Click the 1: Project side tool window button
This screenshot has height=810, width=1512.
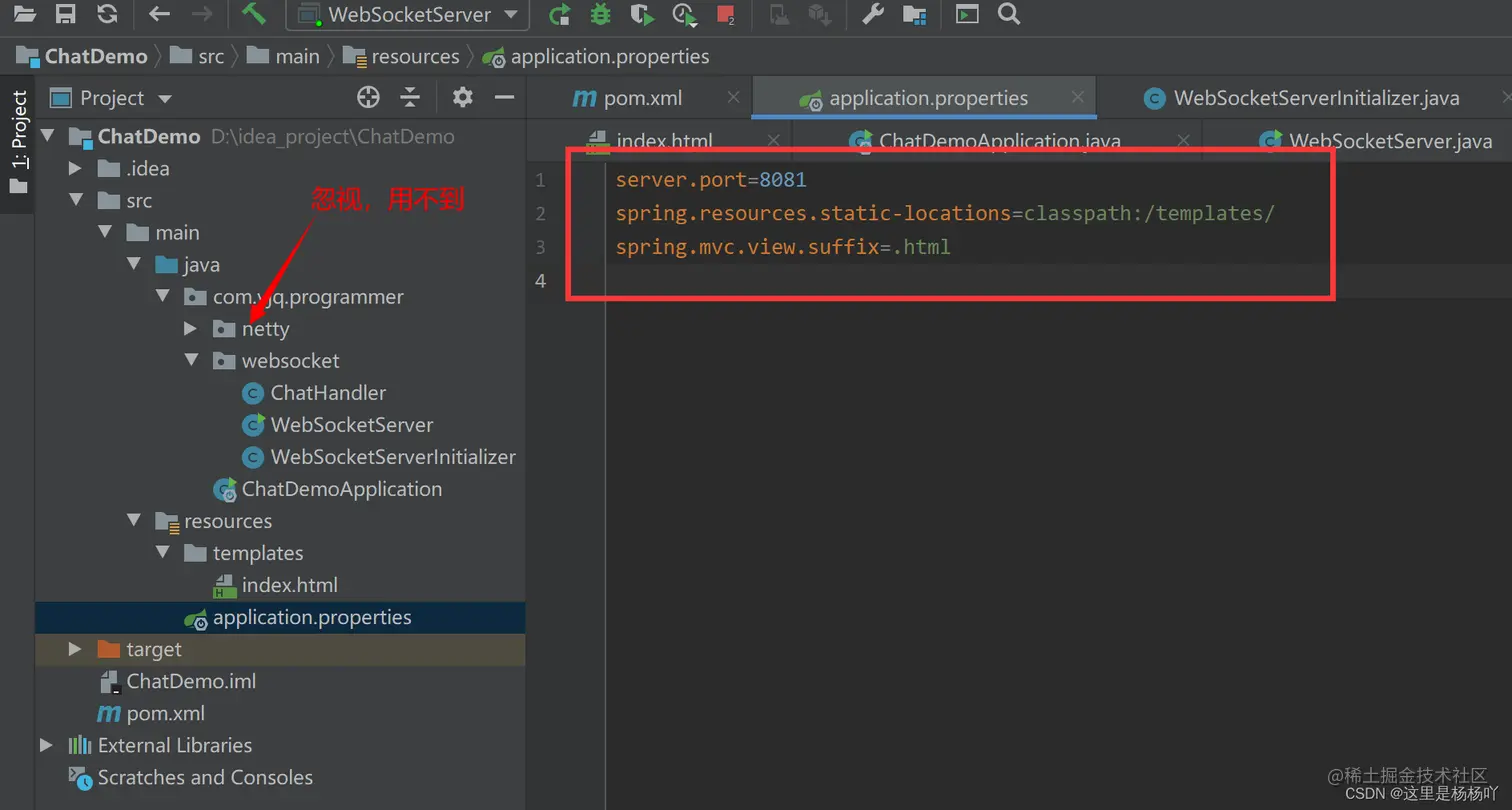coord(18,144)
